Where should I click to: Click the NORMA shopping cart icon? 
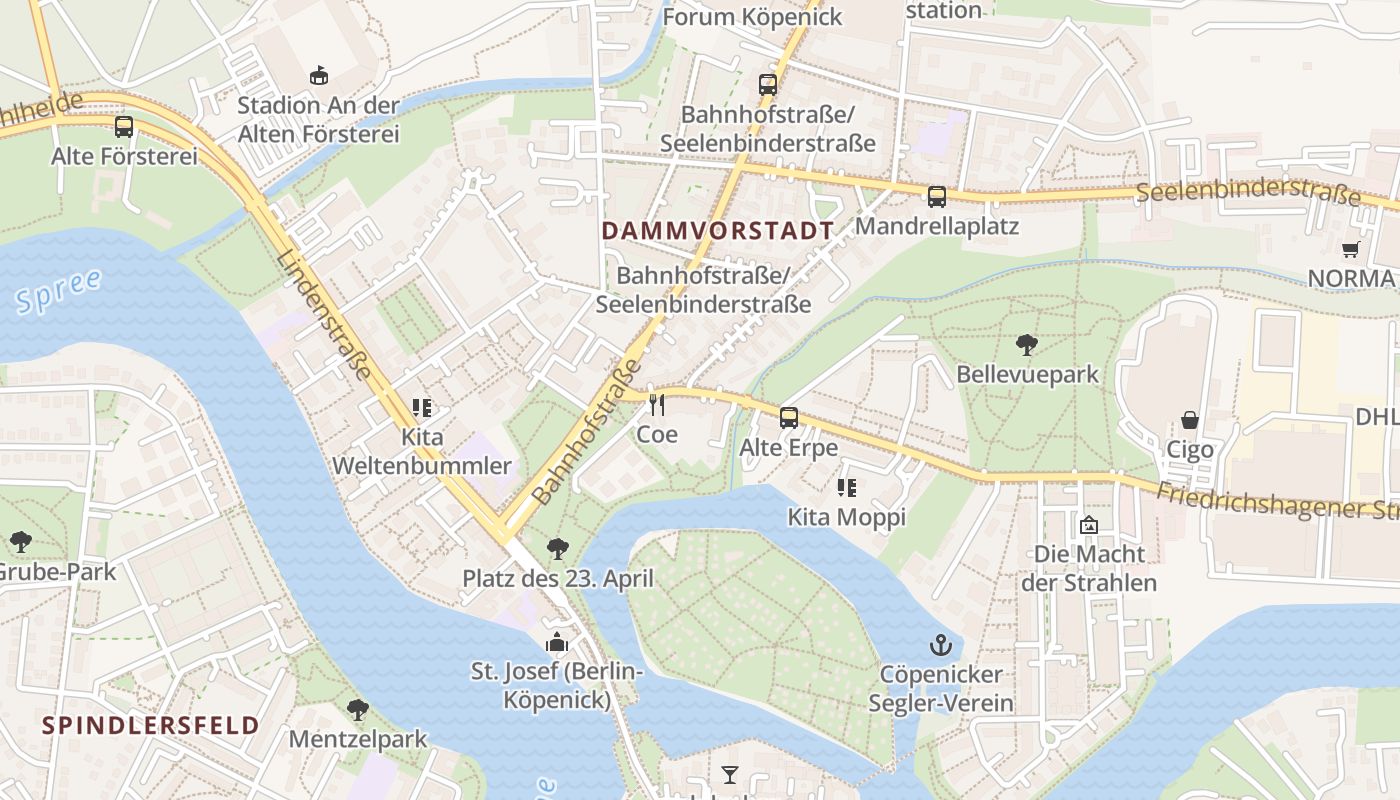pos(1351,250)
